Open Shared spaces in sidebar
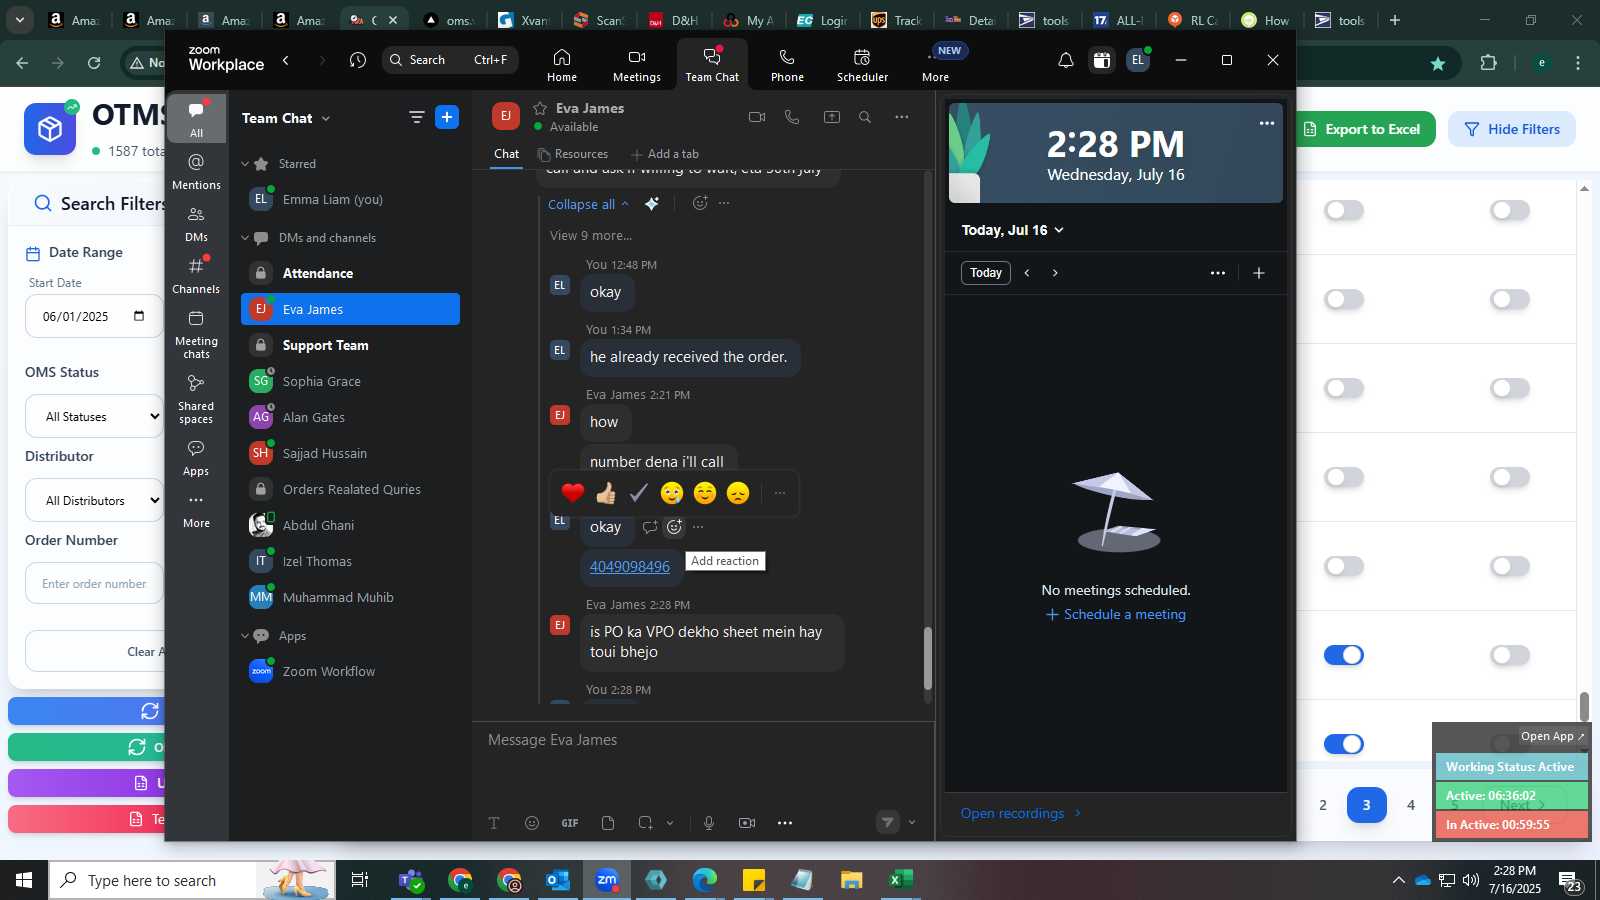Viewport: 1600px width, 900px height. (x=196, y=399)
